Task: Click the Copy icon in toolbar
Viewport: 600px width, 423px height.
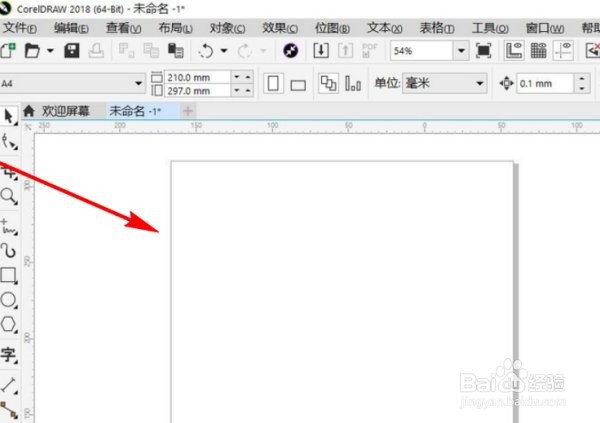Action: tap(151, 50)
